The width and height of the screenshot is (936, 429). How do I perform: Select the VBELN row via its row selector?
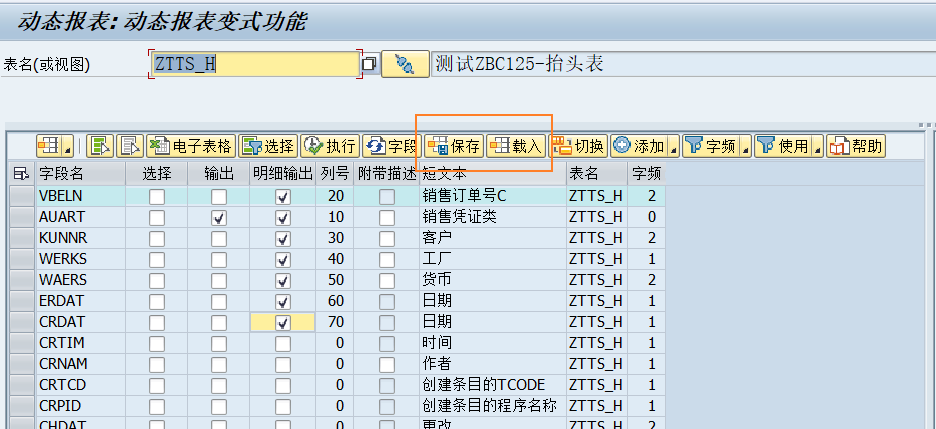coord(22,196)
